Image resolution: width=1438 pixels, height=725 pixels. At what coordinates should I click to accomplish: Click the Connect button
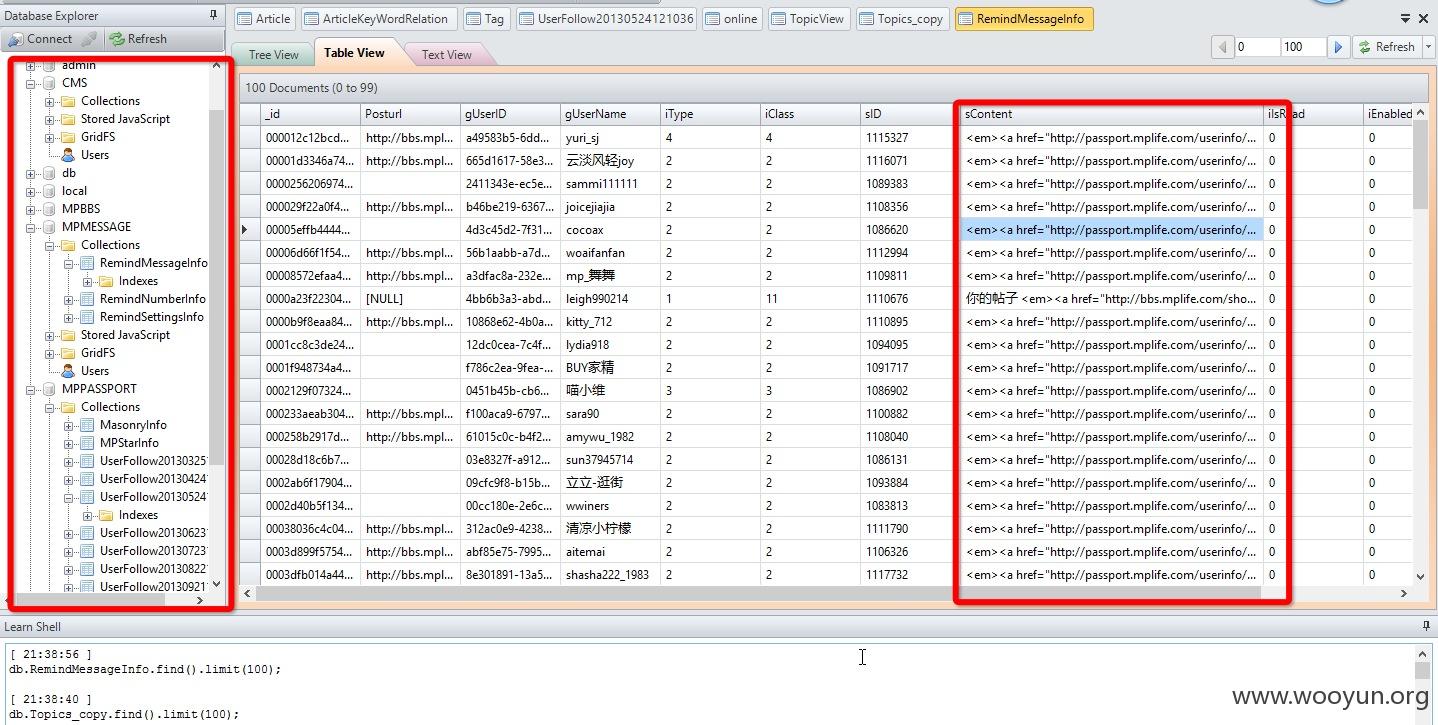pos(40,39)
